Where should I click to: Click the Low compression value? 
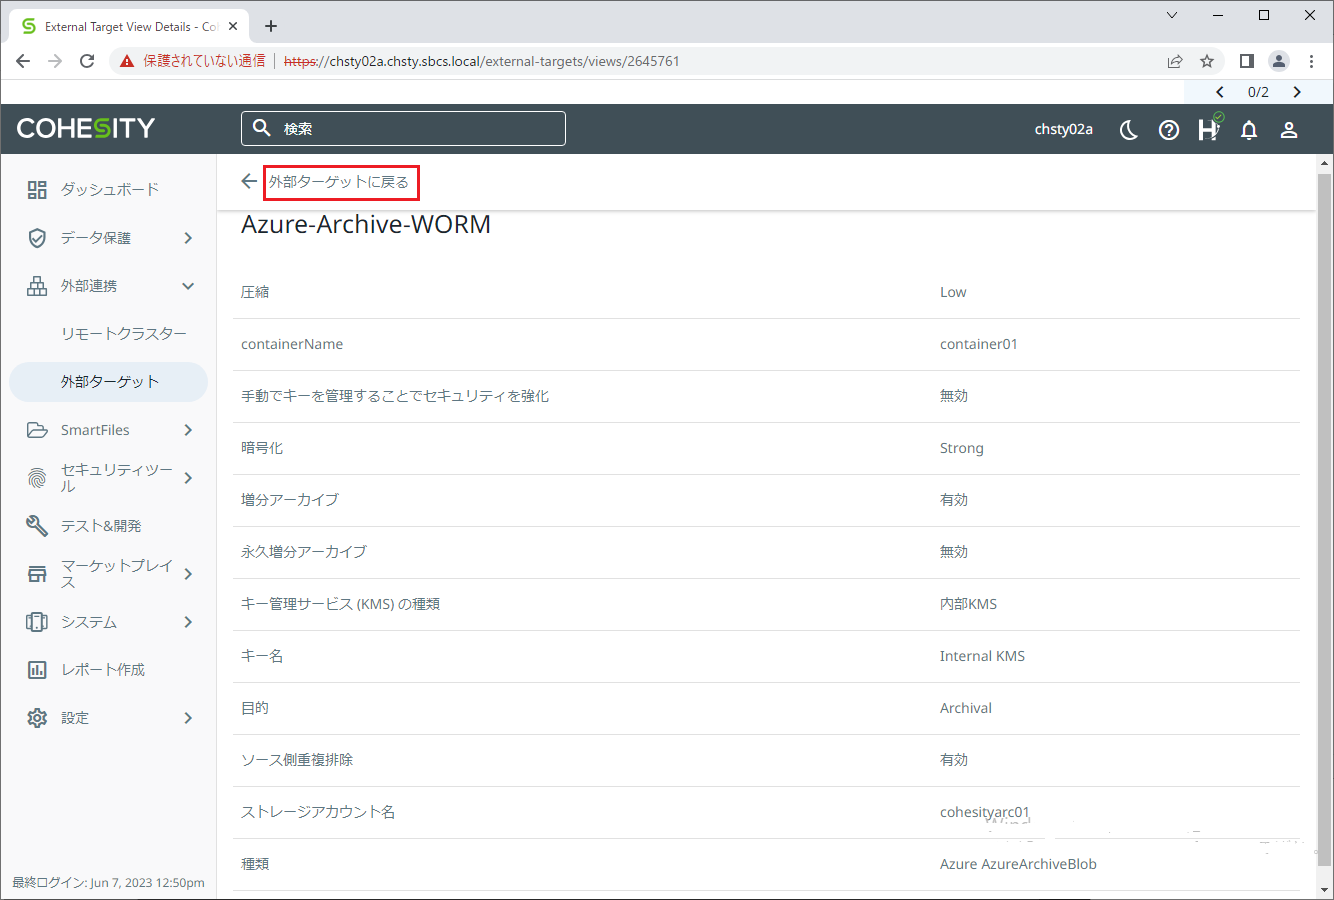pyautogui.click(x=953, y=292)
